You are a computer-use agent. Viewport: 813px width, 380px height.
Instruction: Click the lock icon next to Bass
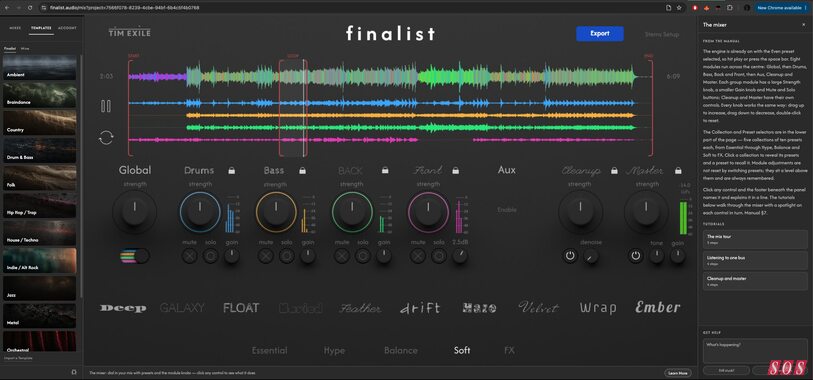[302, 171]
